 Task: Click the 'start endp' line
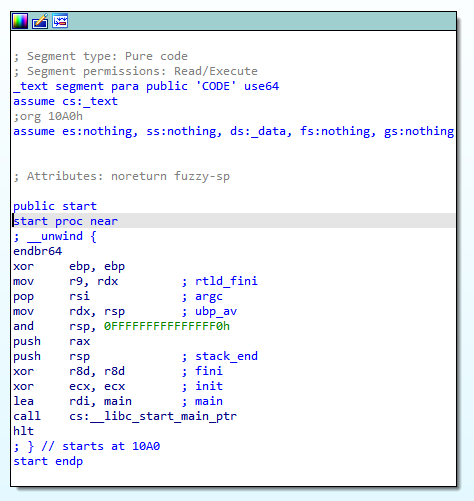pyautogui.click(x=48, y=461)
